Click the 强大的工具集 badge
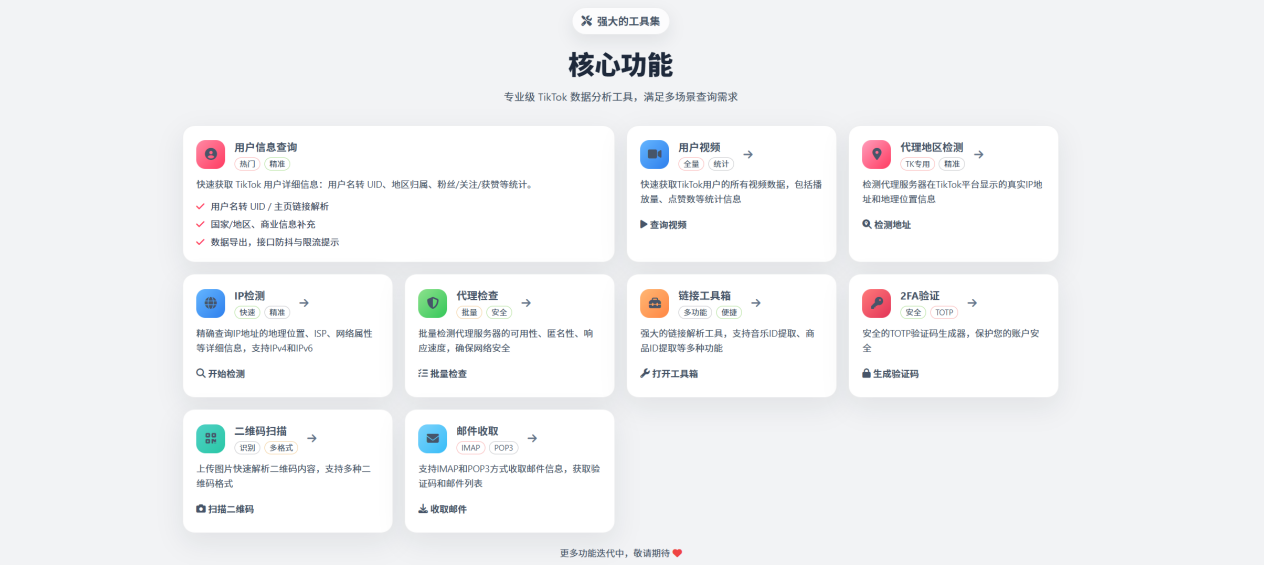 pos(621,21)
